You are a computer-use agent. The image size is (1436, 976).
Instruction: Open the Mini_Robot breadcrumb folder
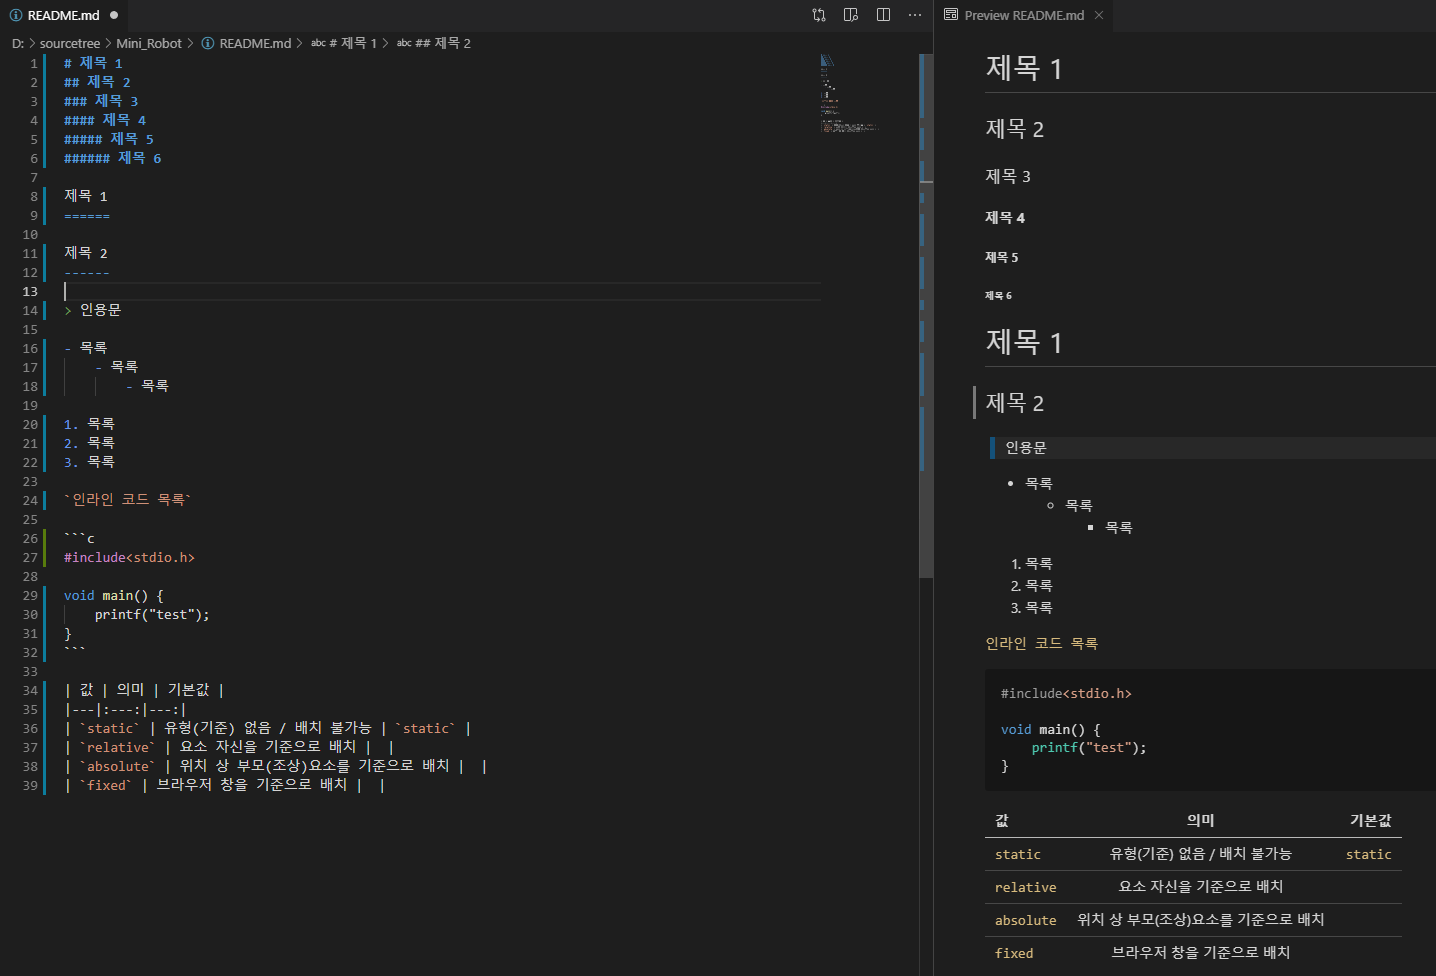(149, 43)
